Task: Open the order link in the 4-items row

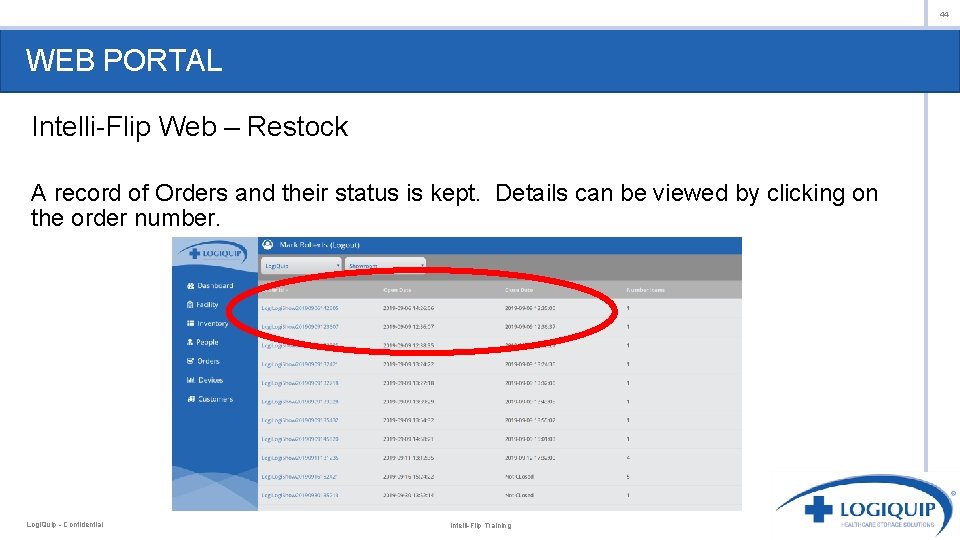Action: [x=300, y=458]
